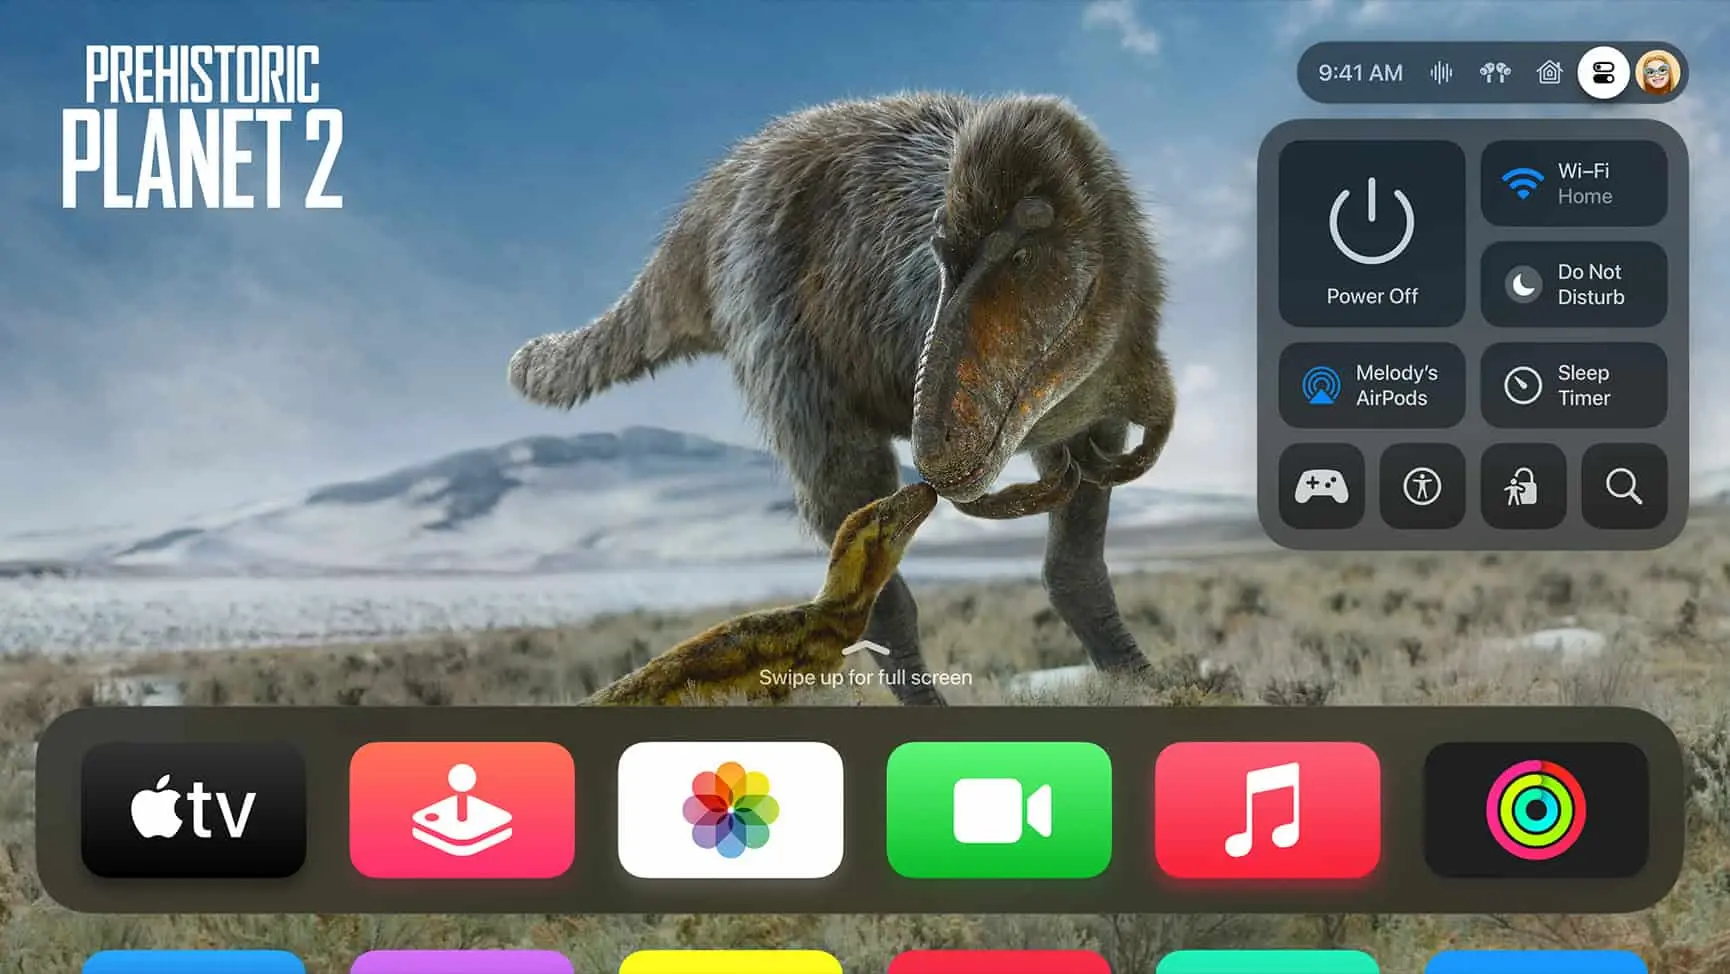The width and height of the screenshot is (1730, 974).
Task: Launch the Apple Arcade app
Action: (462, 810)
